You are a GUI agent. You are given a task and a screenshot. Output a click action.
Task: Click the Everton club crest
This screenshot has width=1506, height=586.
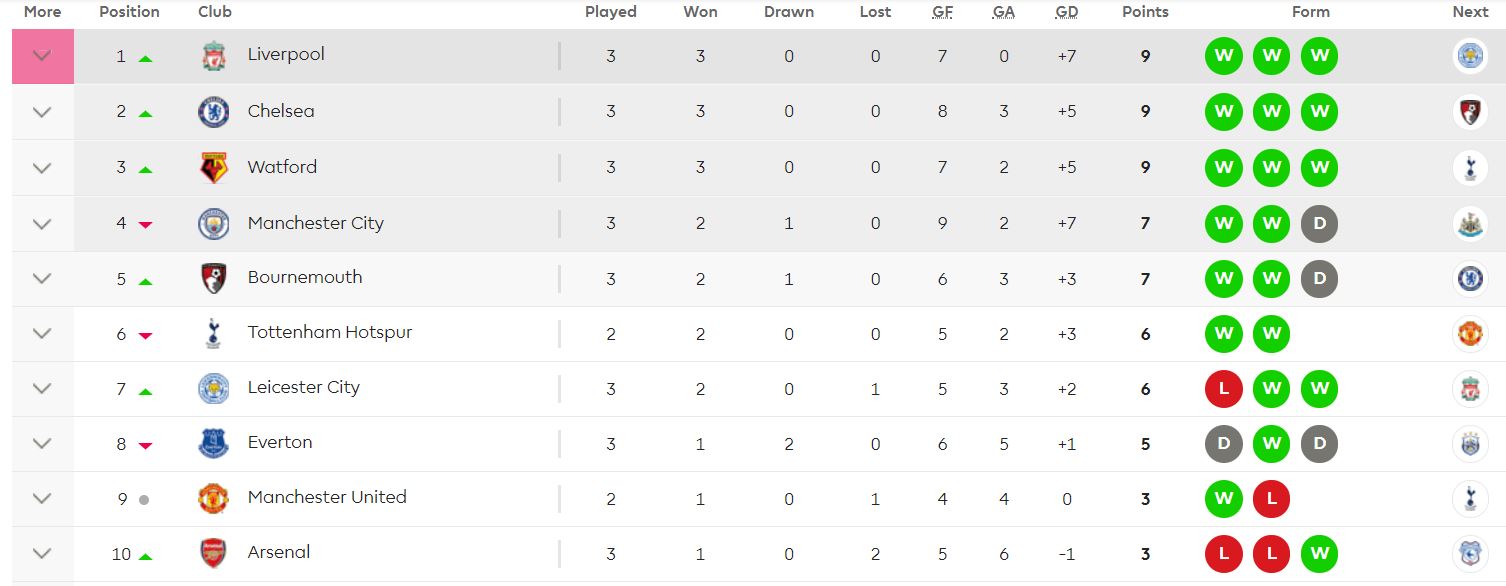[x=213, y=443]
